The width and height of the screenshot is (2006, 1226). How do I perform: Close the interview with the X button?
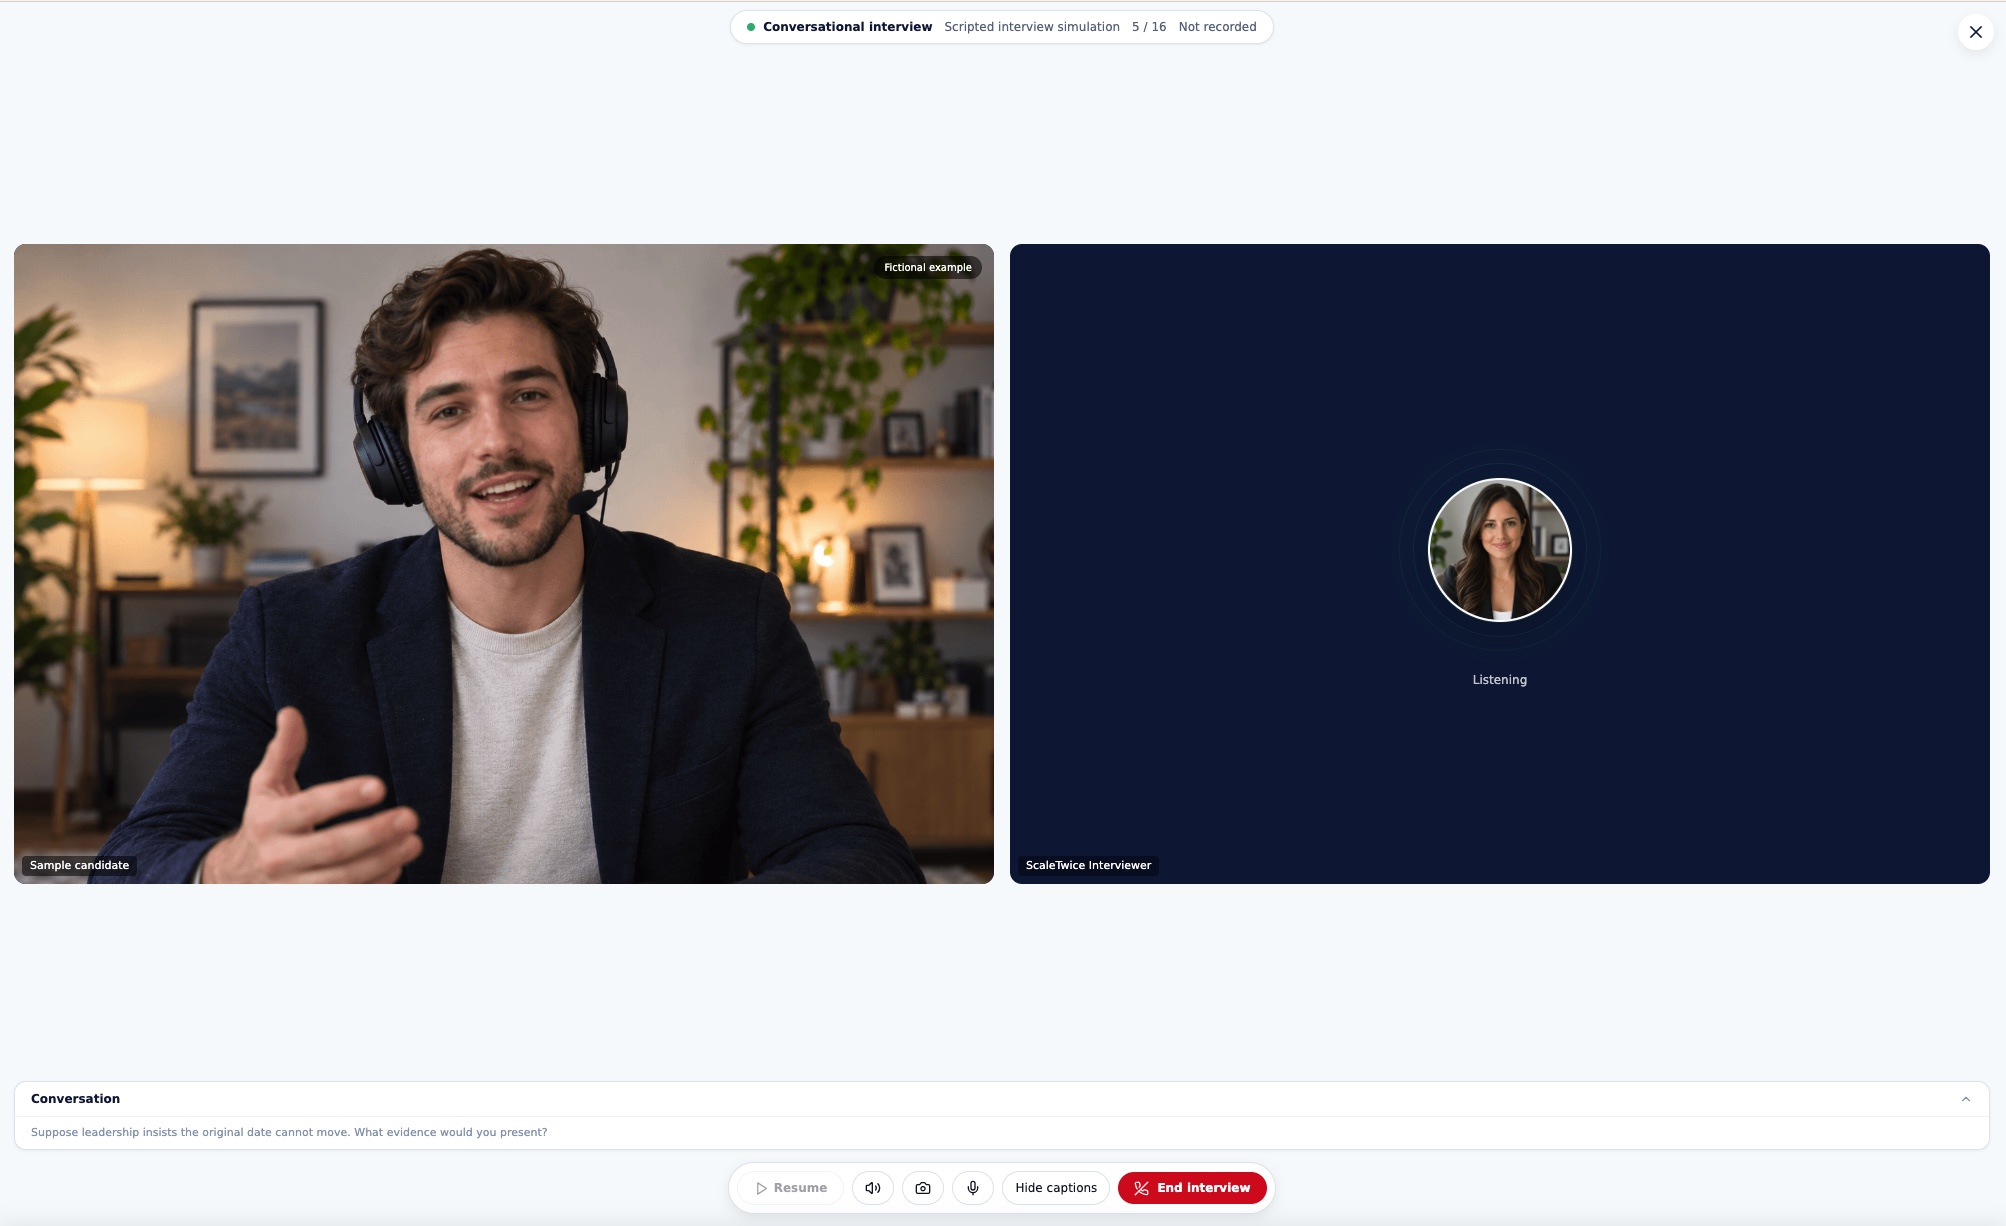tap(1975, 32)
